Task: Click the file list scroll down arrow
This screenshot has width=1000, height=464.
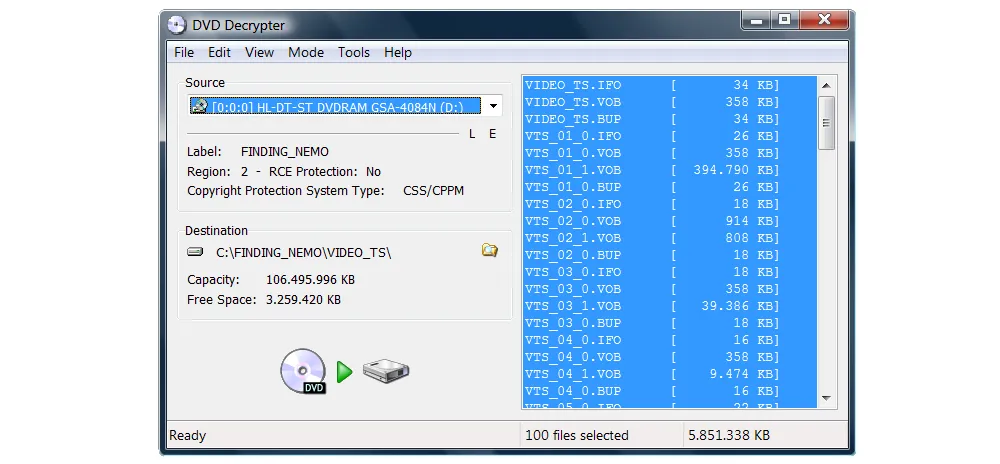Action: pos(826,398)
